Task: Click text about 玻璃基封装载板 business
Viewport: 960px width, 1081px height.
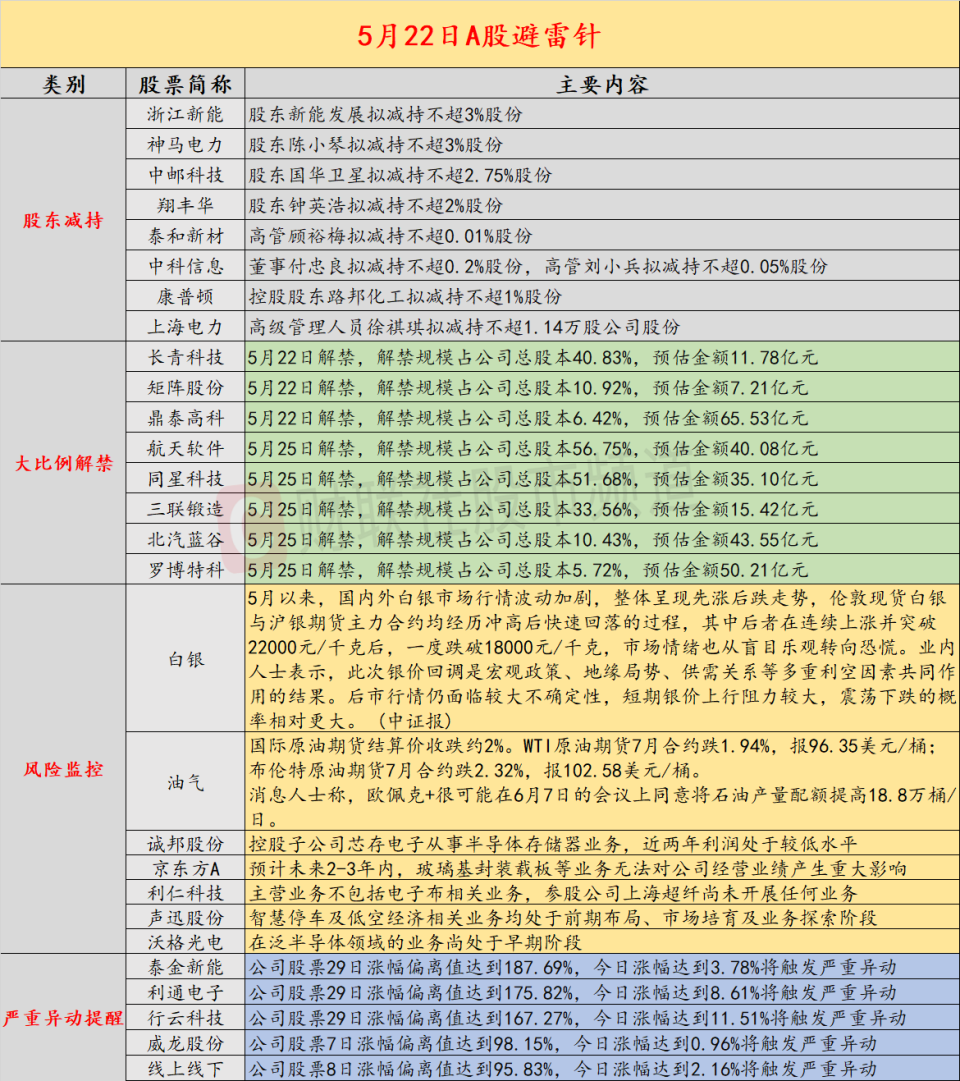Action: [577, 869]
